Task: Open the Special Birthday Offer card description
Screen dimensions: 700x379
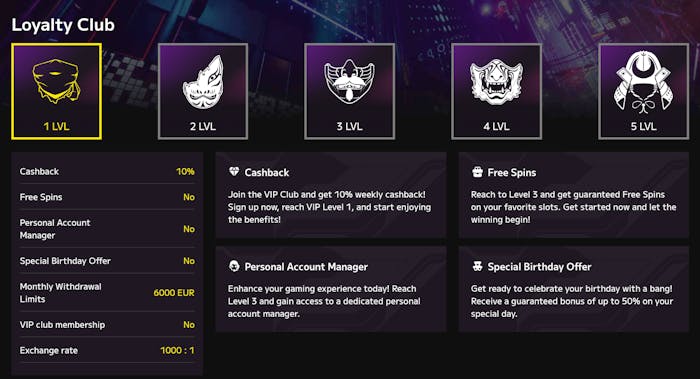Action: pos(572,301)
